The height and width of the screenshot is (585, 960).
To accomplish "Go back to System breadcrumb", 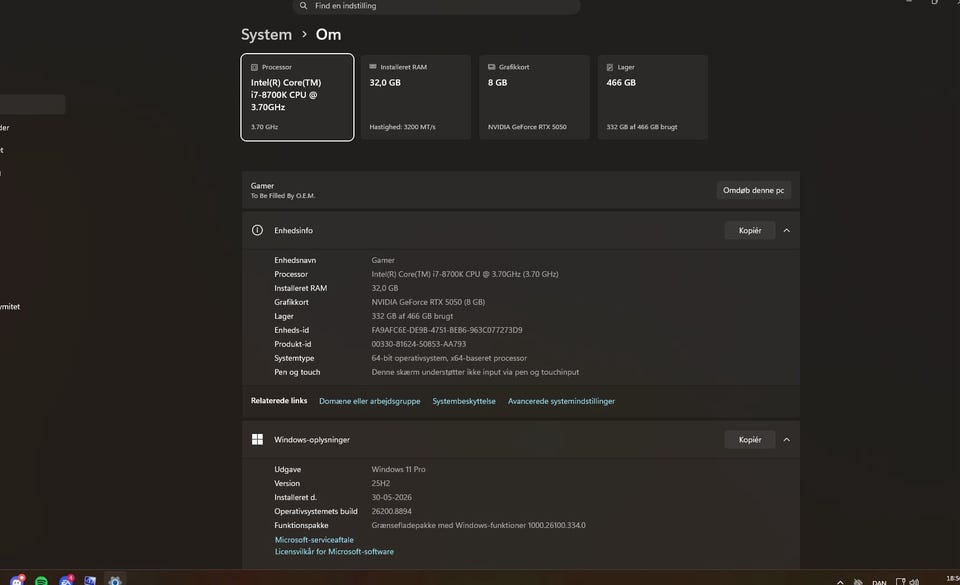I will [266, 35].
